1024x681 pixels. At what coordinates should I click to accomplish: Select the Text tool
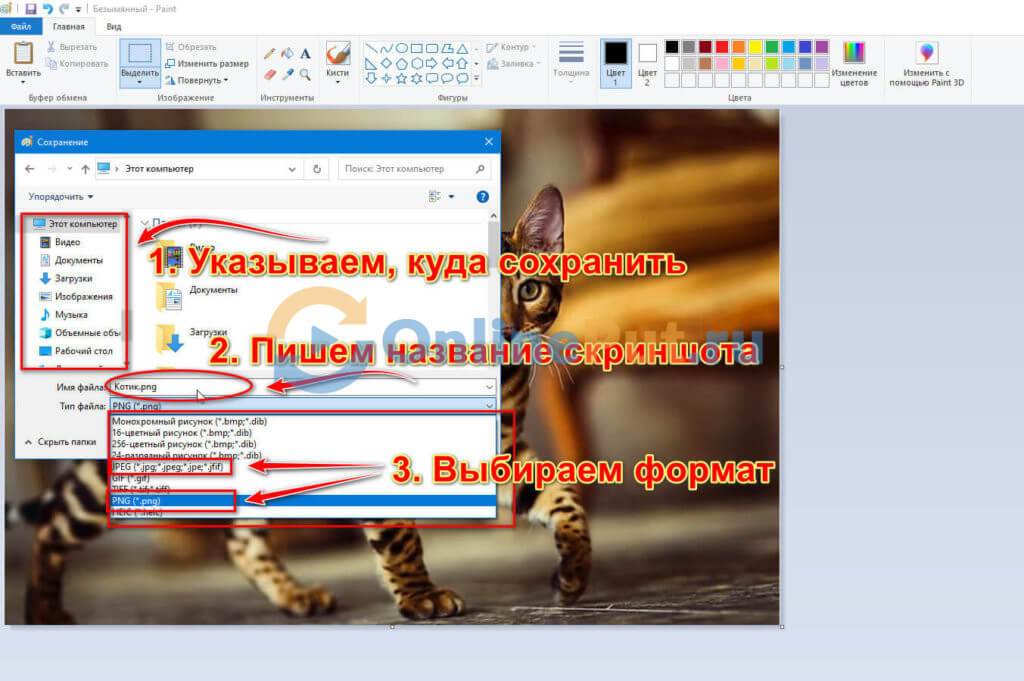[x=305, y=53]
